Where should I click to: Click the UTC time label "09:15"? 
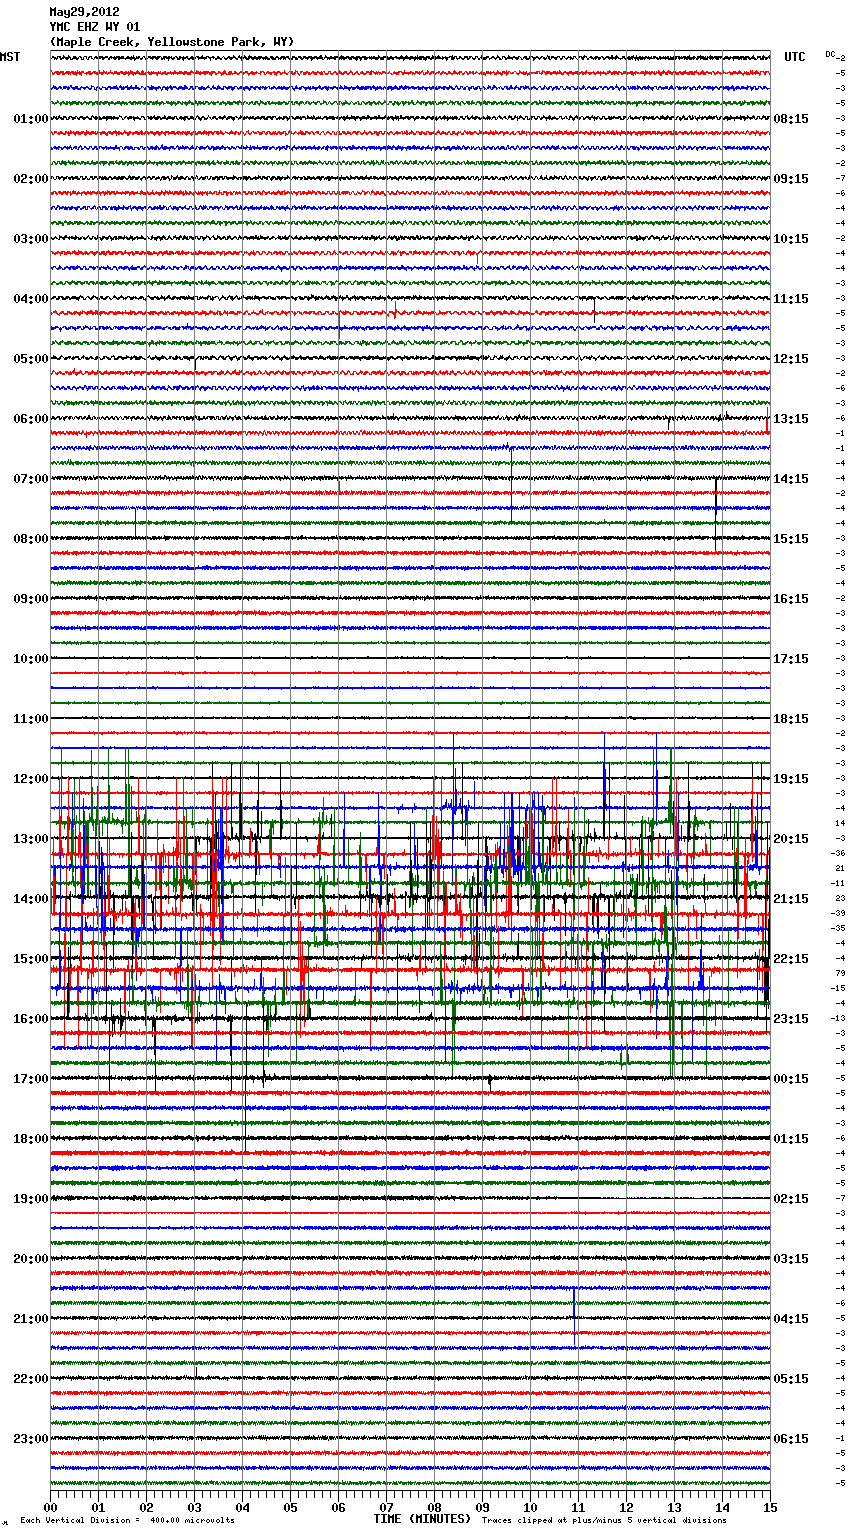(x=791, y=179)
